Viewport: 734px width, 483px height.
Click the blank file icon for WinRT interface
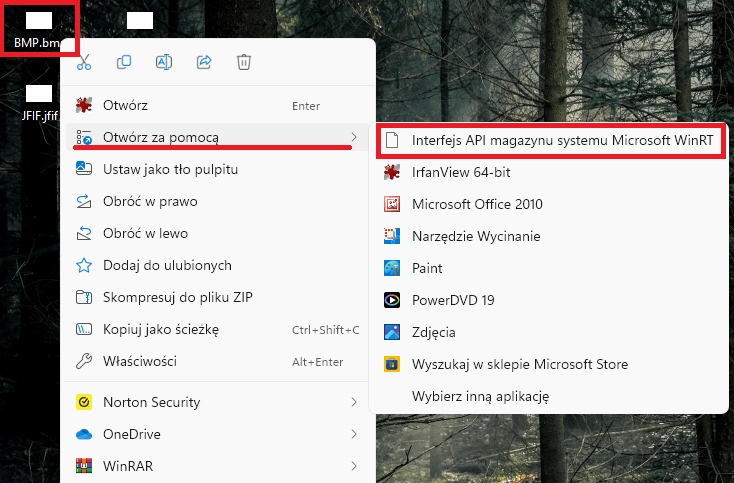click(x=392, y=140)
